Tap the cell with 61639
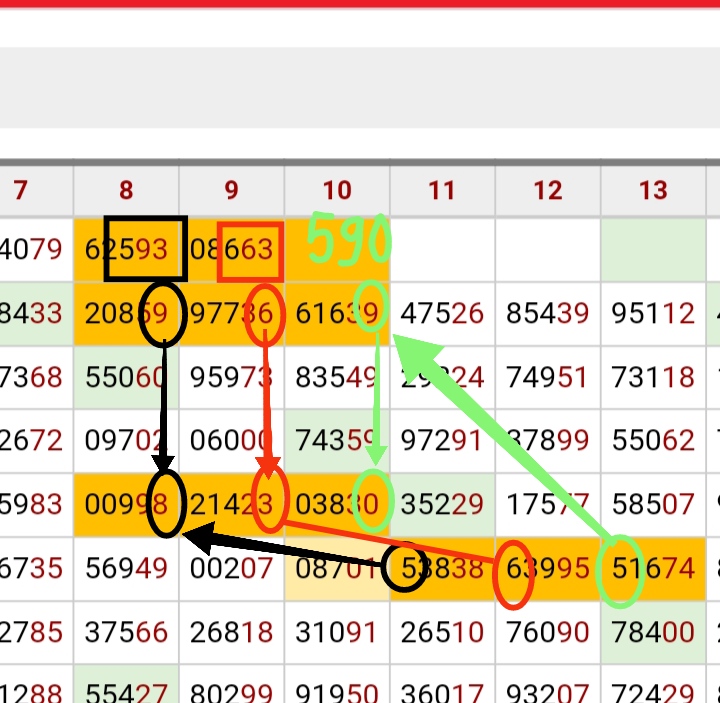The width and height of the screenshot is (720, 703). [337, 314]
